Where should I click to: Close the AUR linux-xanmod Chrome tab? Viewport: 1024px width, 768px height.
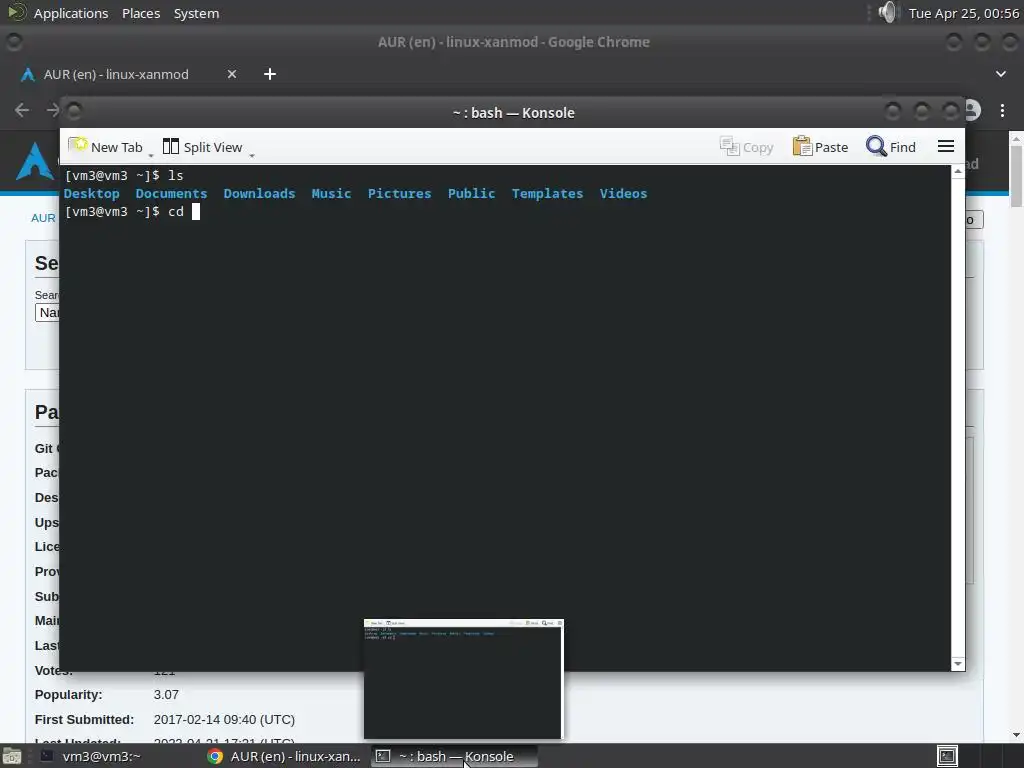tap(232, 74)
